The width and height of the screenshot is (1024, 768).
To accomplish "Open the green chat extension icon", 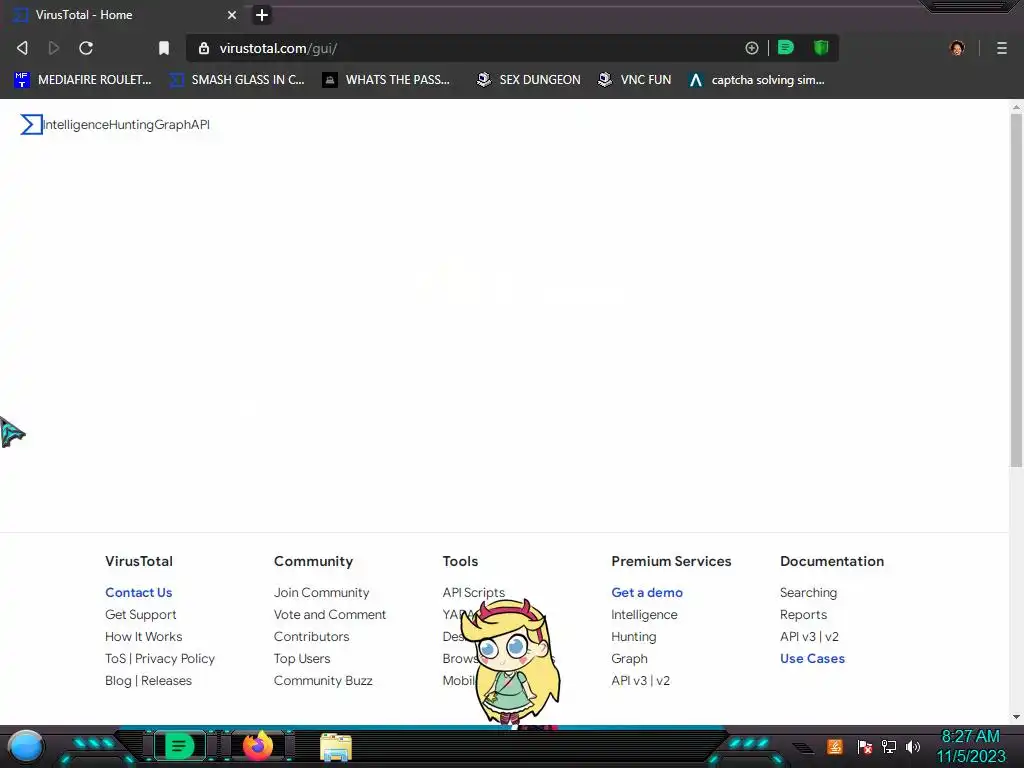I will coord(786,47).
